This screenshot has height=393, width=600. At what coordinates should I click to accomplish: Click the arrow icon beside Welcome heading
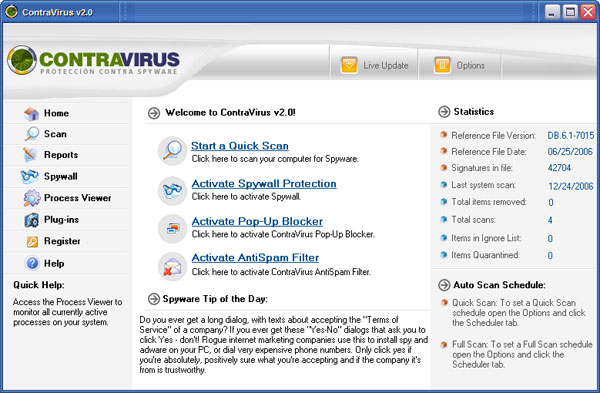point(154,113)
